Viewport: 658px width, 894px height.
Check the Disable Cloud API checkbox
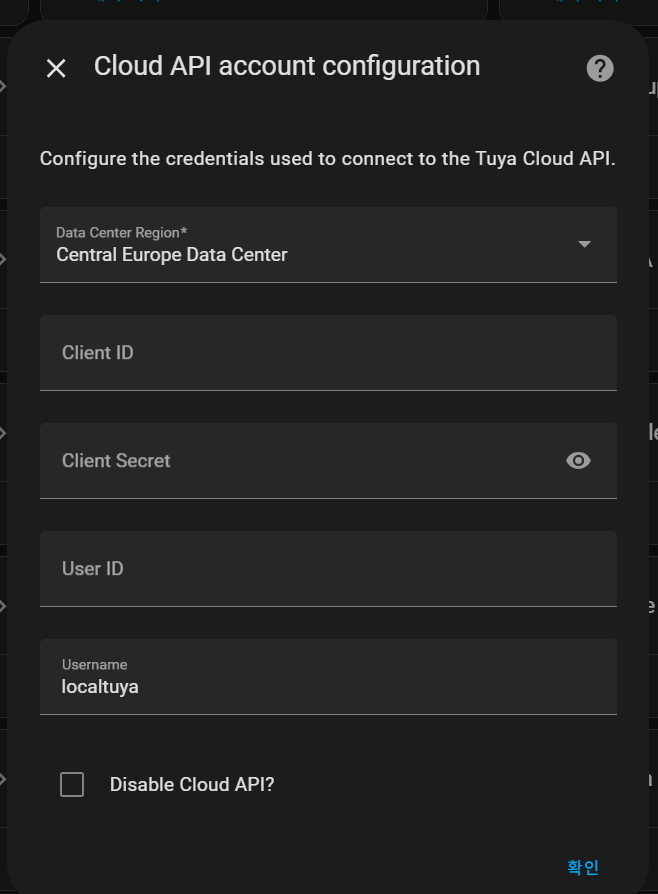click(x=72, y=785)
